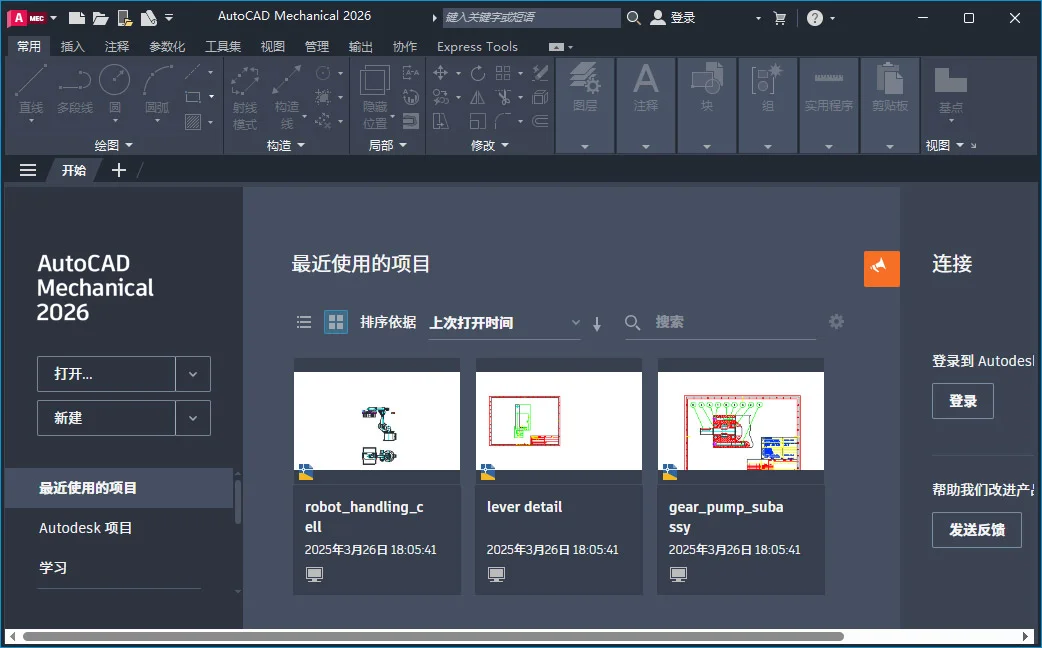Open the Block (块) panel
Viewport: 1042px width, 648px height.
pos(706,105)
